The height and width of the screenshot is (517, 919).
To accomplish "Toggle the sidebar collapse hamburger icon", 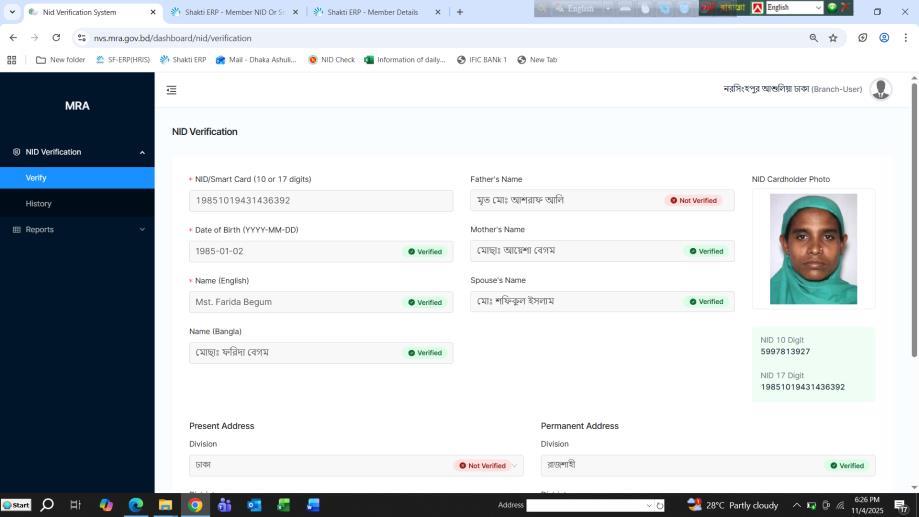I will 171,90.
